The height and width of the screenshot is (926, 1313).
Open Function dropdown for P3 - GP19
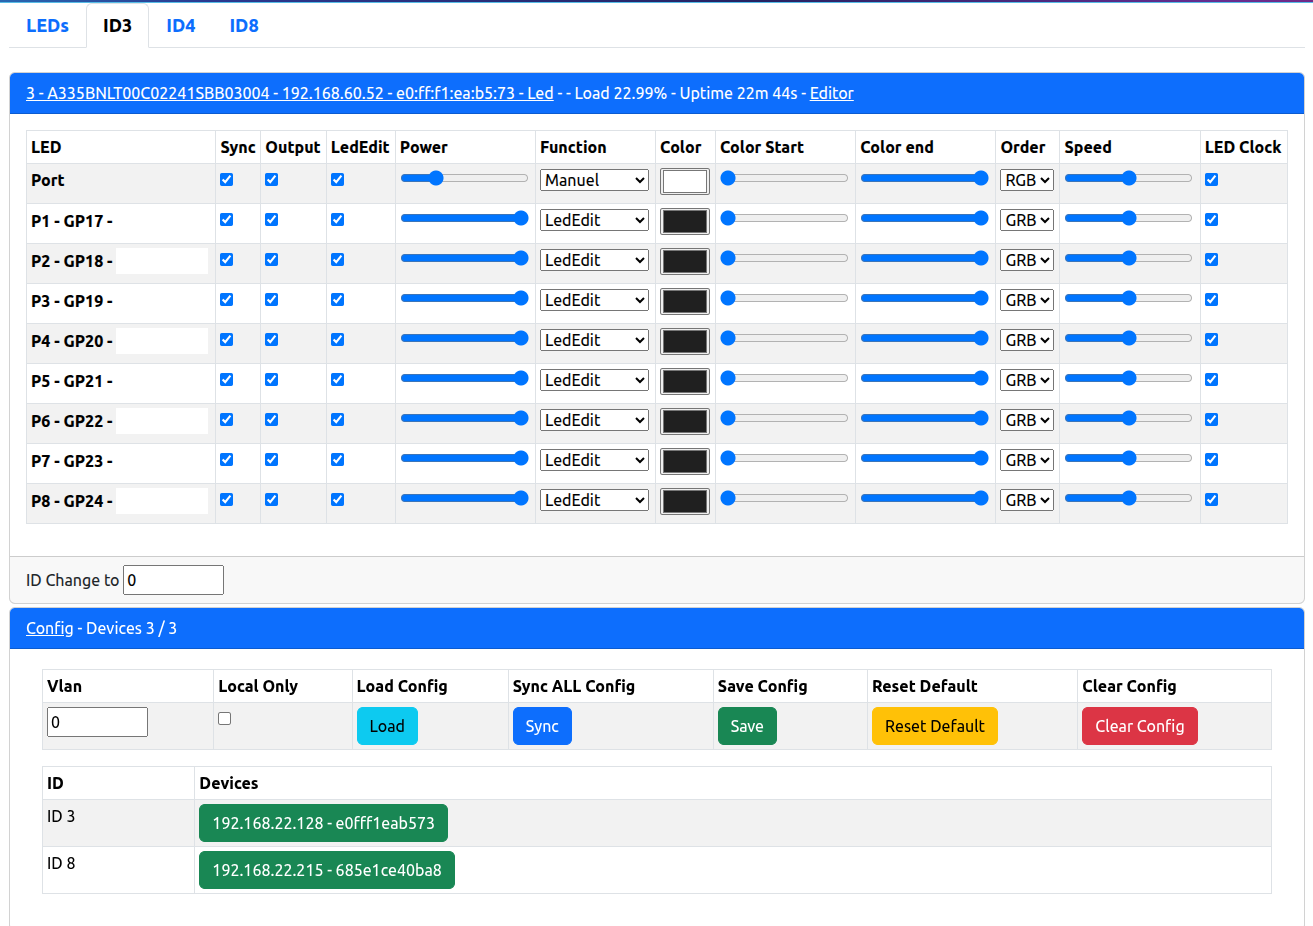pyautogui.click(x=594, y=300)
